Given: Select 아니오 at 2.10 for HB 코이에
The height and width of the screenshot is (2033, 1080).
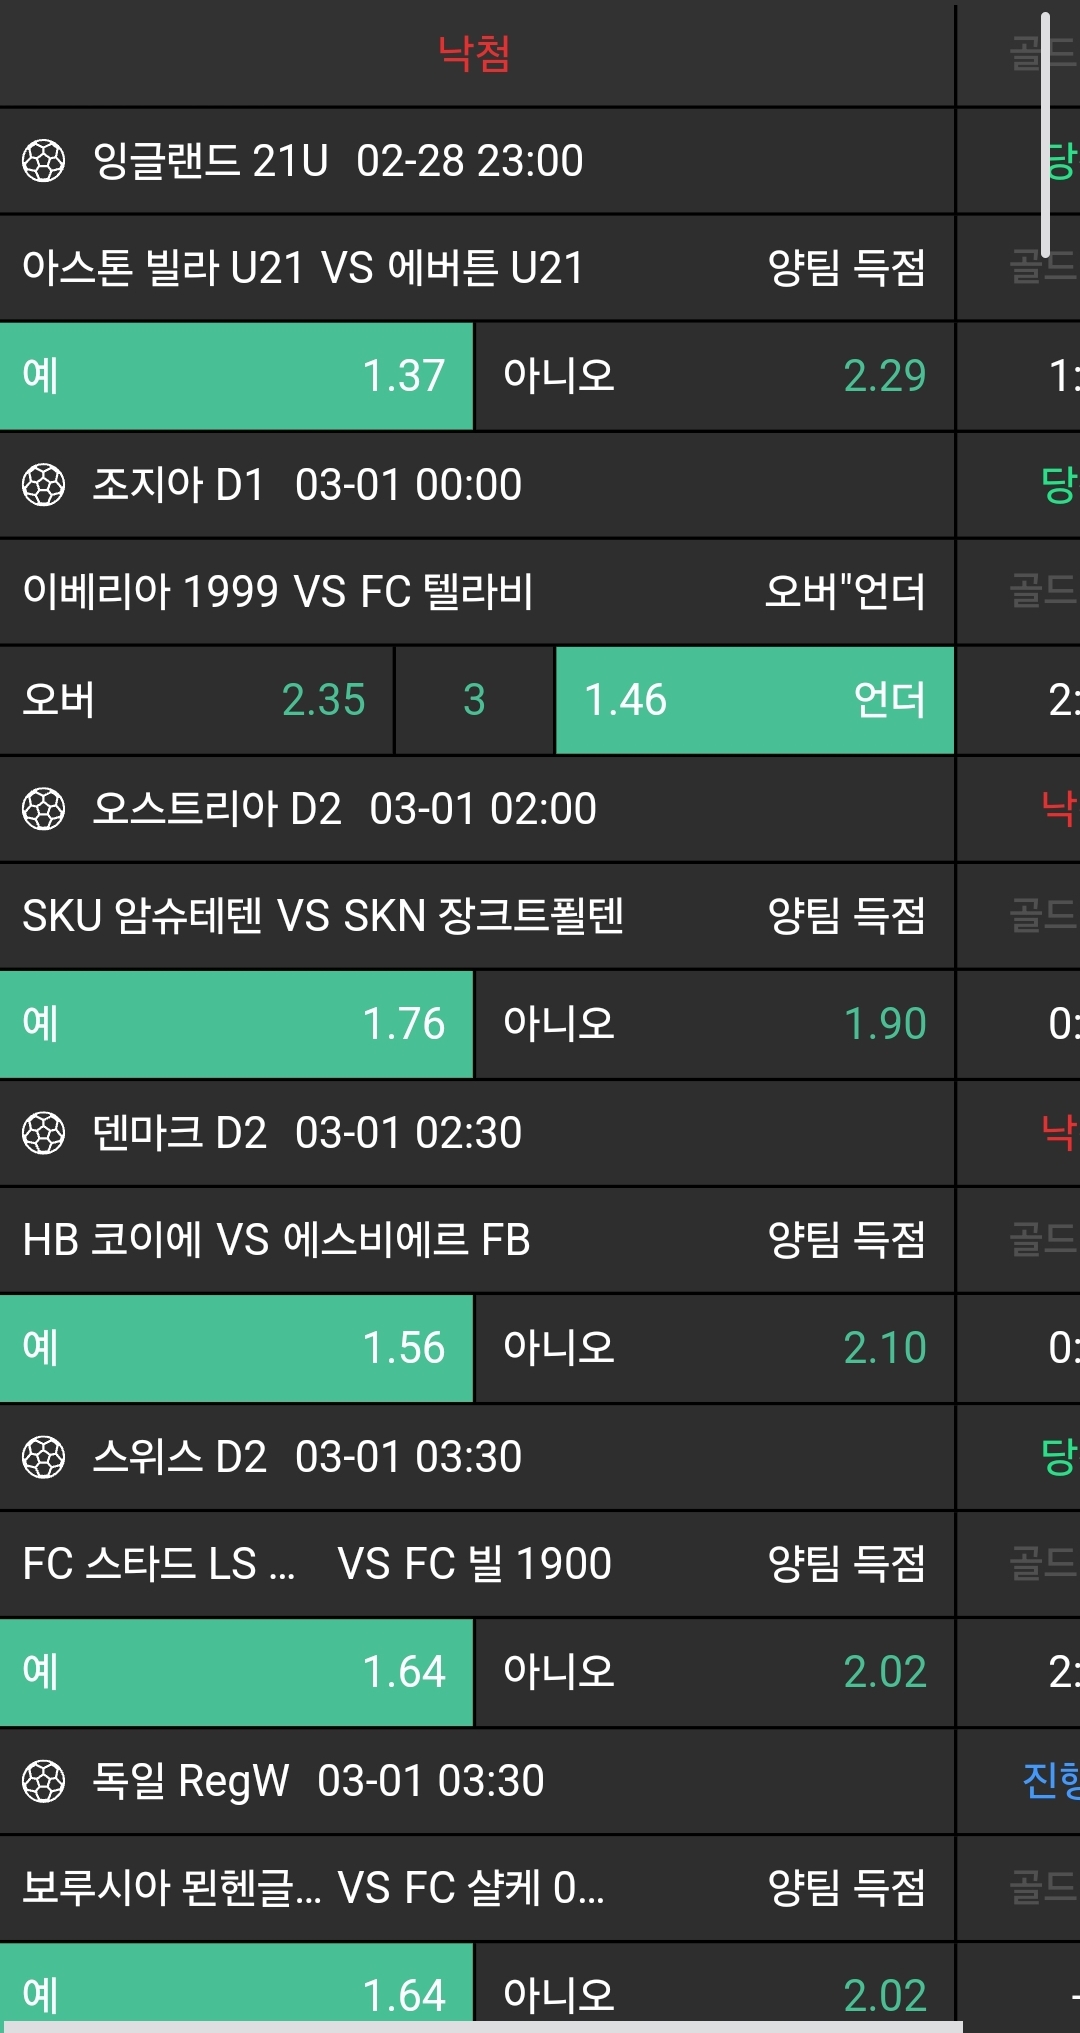Looking at the screenshot, I should point(714,1348).
